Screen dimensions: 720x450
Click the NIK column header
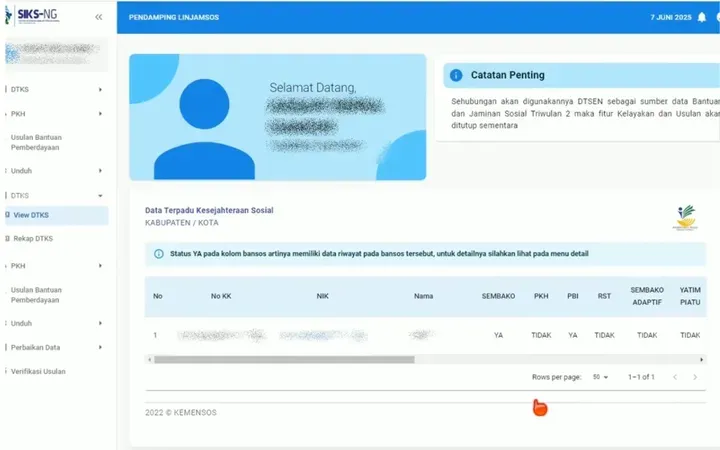pyautogui.click(x=322, y=296)
